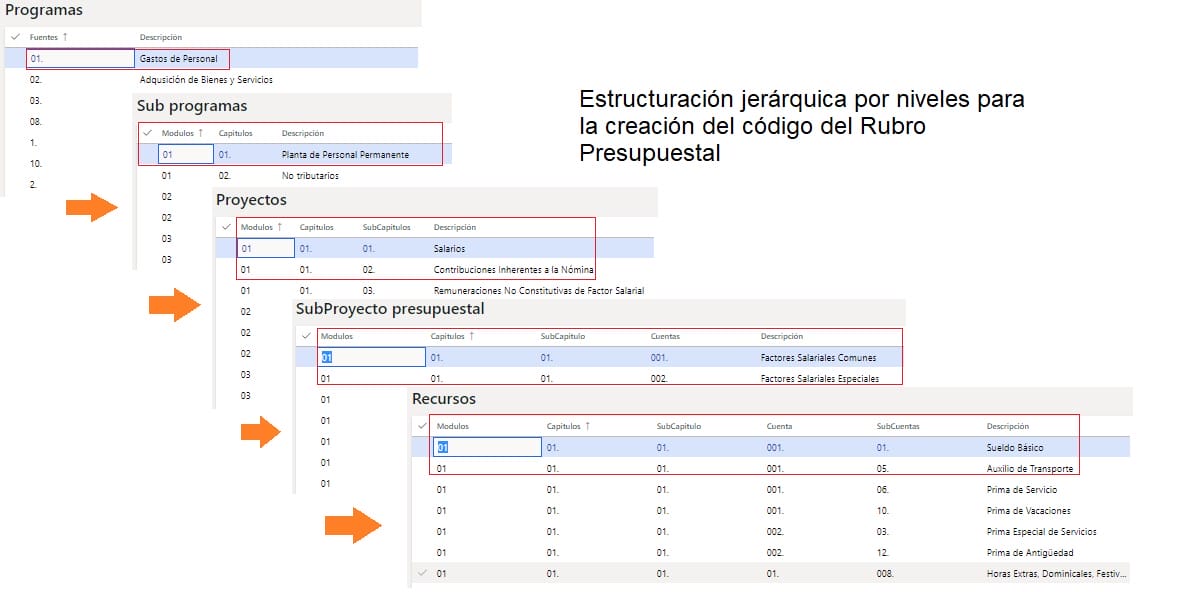This screenshot has width=1178, height=592.
Task: Toggle row checkmark for Horas Extras row
Action: 421,573
